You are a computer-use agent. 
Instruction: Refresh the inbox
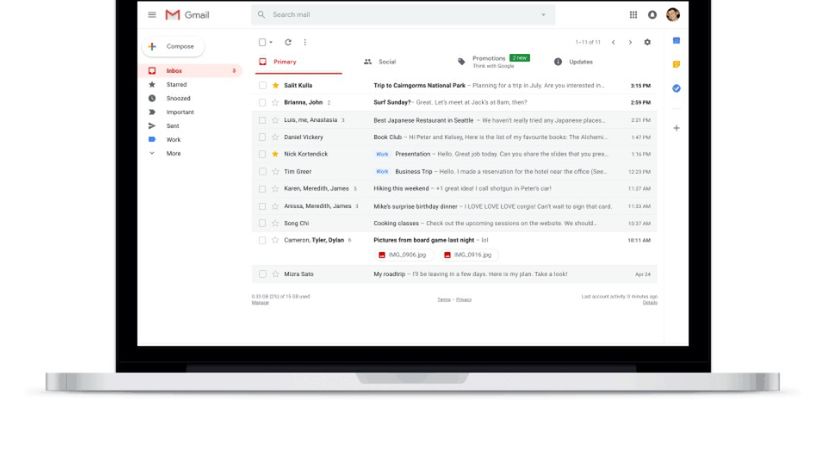(288, 42)
